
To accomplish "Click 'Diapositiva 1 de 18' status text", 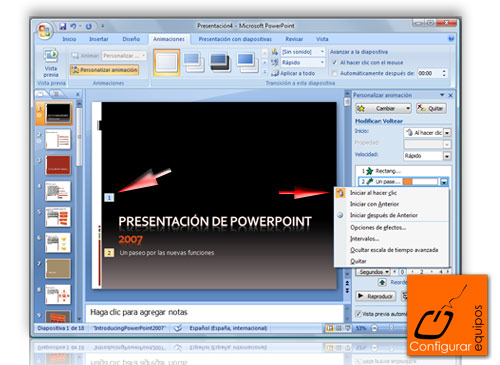I will click(61, 328).
